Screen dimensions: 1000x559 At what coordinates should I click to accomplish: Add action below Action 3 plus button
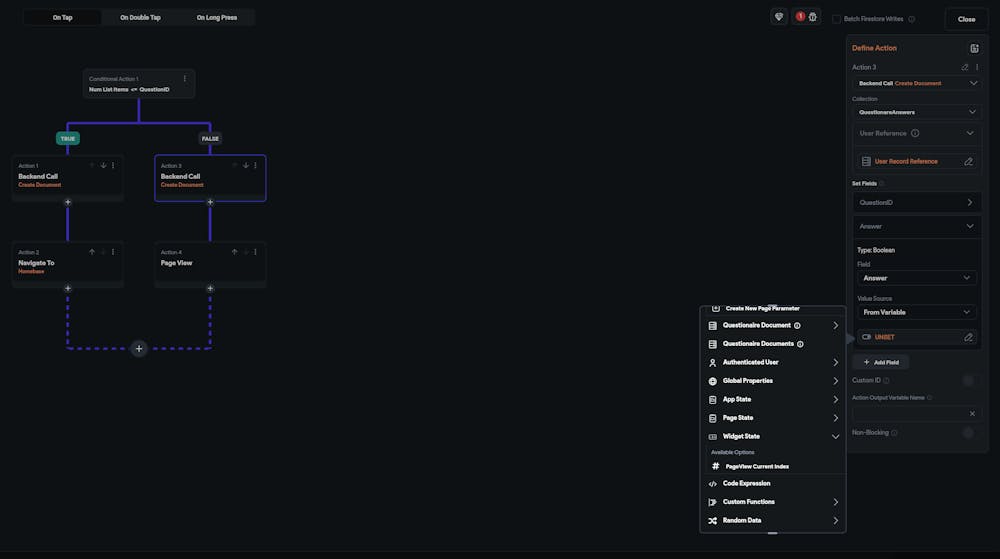(210, 202)
